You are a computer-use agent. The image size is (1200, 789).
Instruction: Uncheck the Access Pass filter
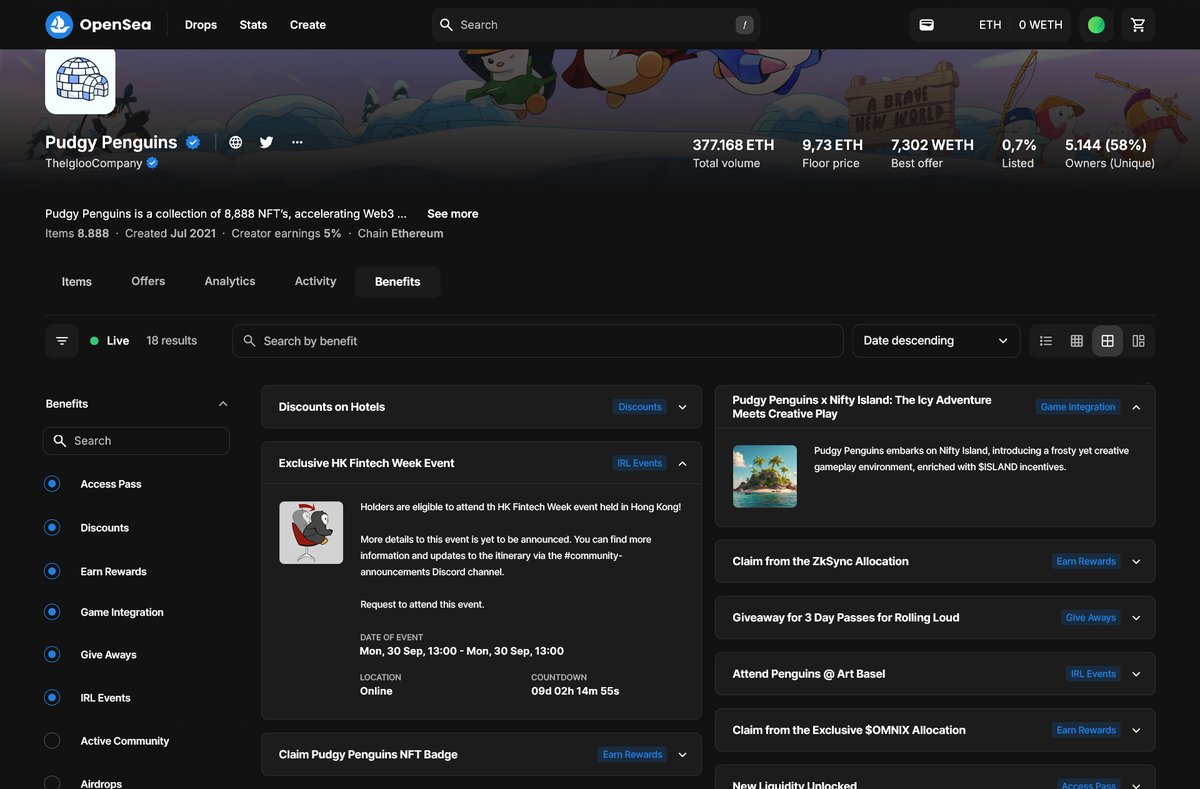(x=52, y=484)
